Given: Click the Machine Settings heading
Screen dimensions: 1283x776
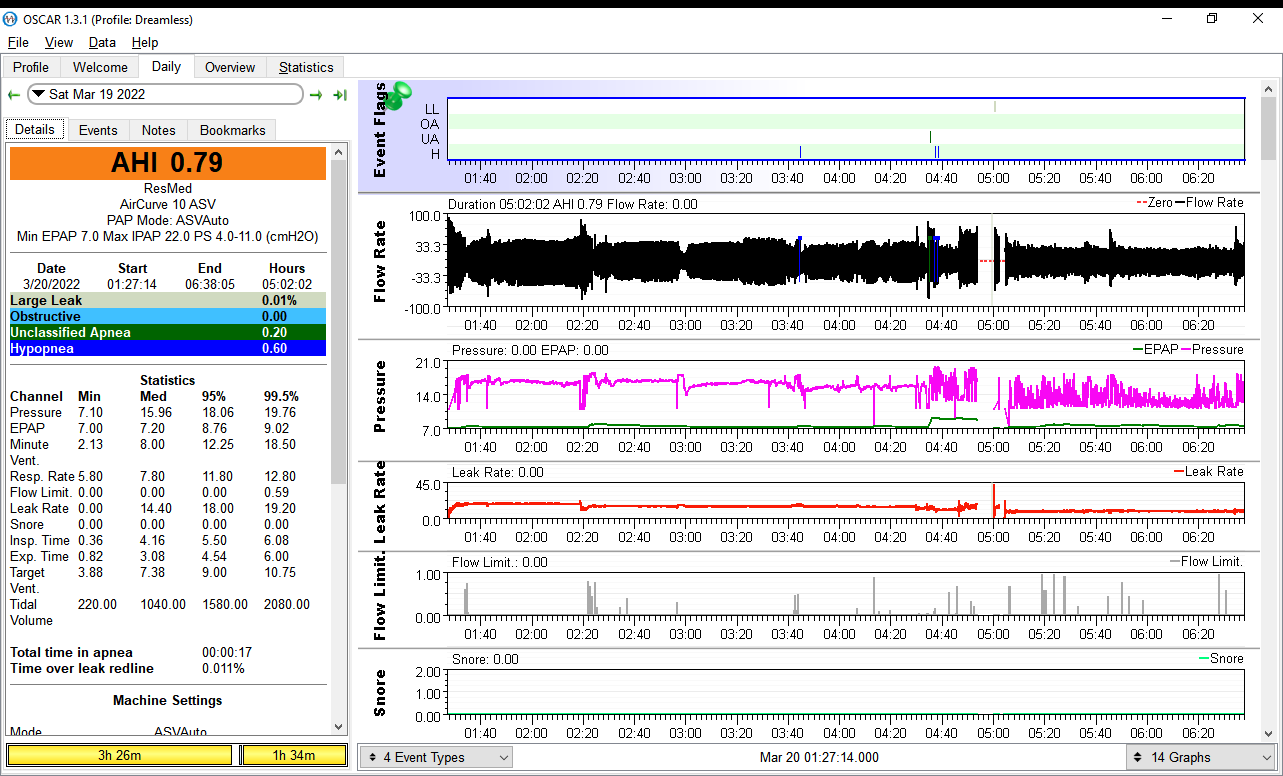Looking at the screenshot, I should point(168,700).
